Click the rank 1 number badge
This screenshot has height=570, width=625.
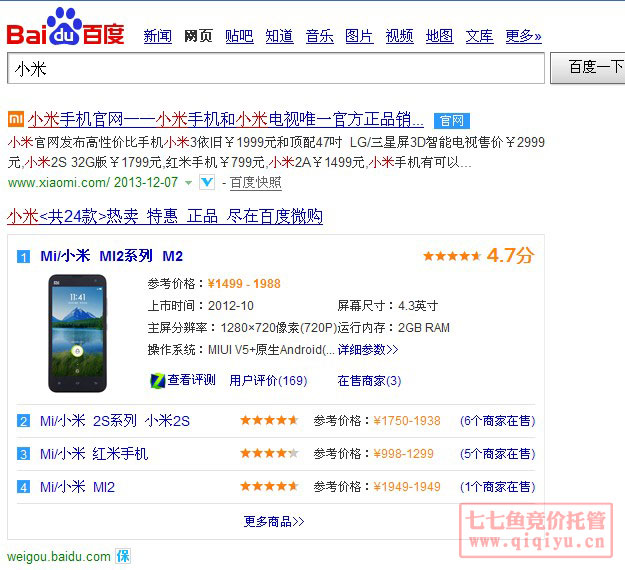coord(24,257)
